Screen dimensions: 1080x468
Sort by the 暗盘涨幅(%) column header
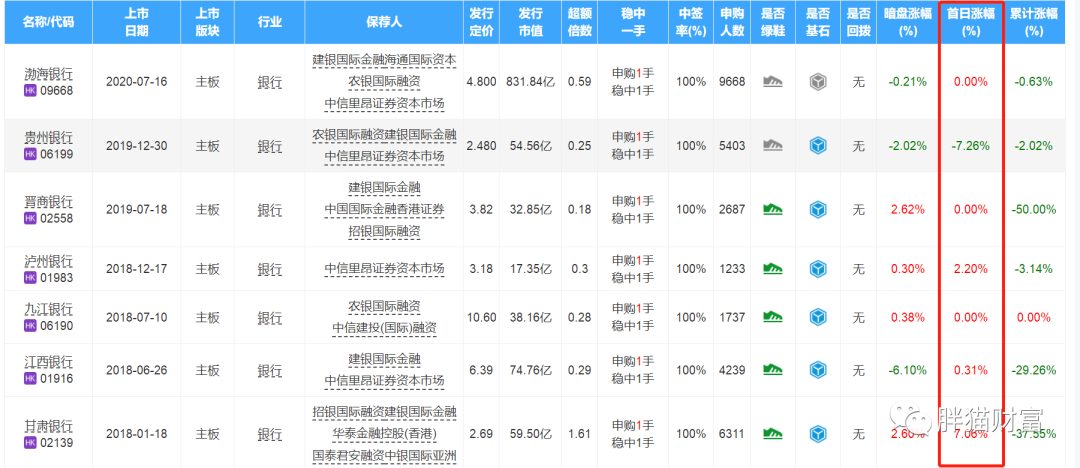pyautogui.click(x=907, y=22)
